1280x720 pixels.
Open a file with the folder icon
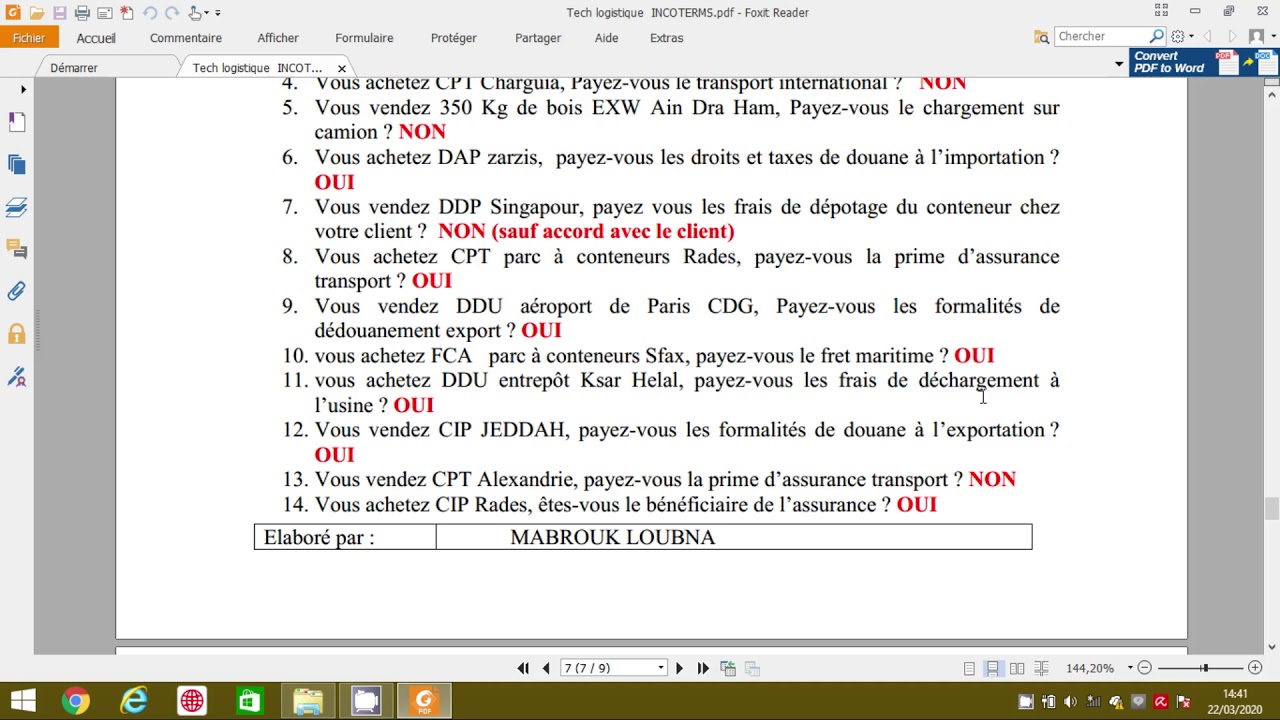point(37,13)
